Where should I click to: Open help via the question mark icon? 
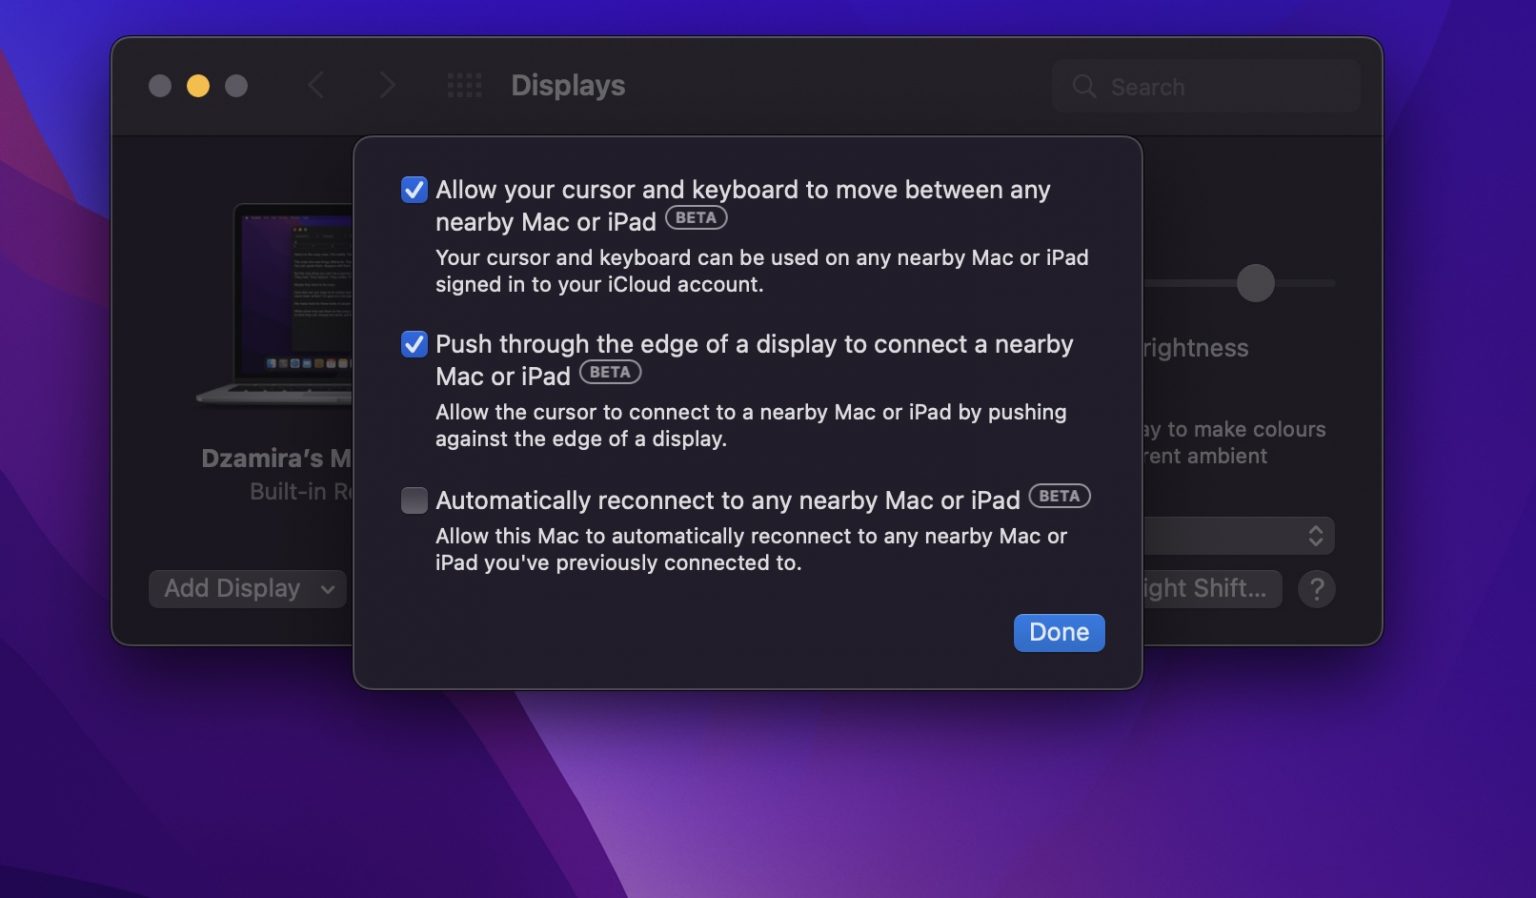pos(1317,589)
